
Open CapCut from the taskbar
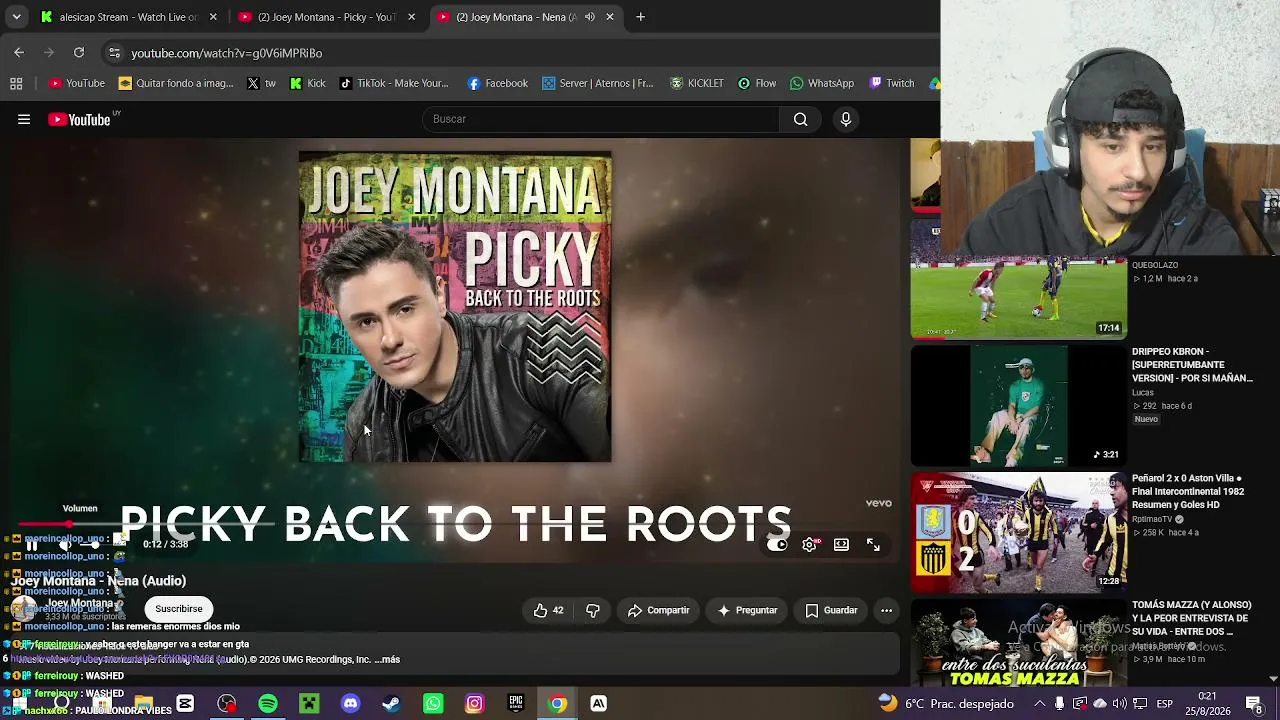(185, 703)
